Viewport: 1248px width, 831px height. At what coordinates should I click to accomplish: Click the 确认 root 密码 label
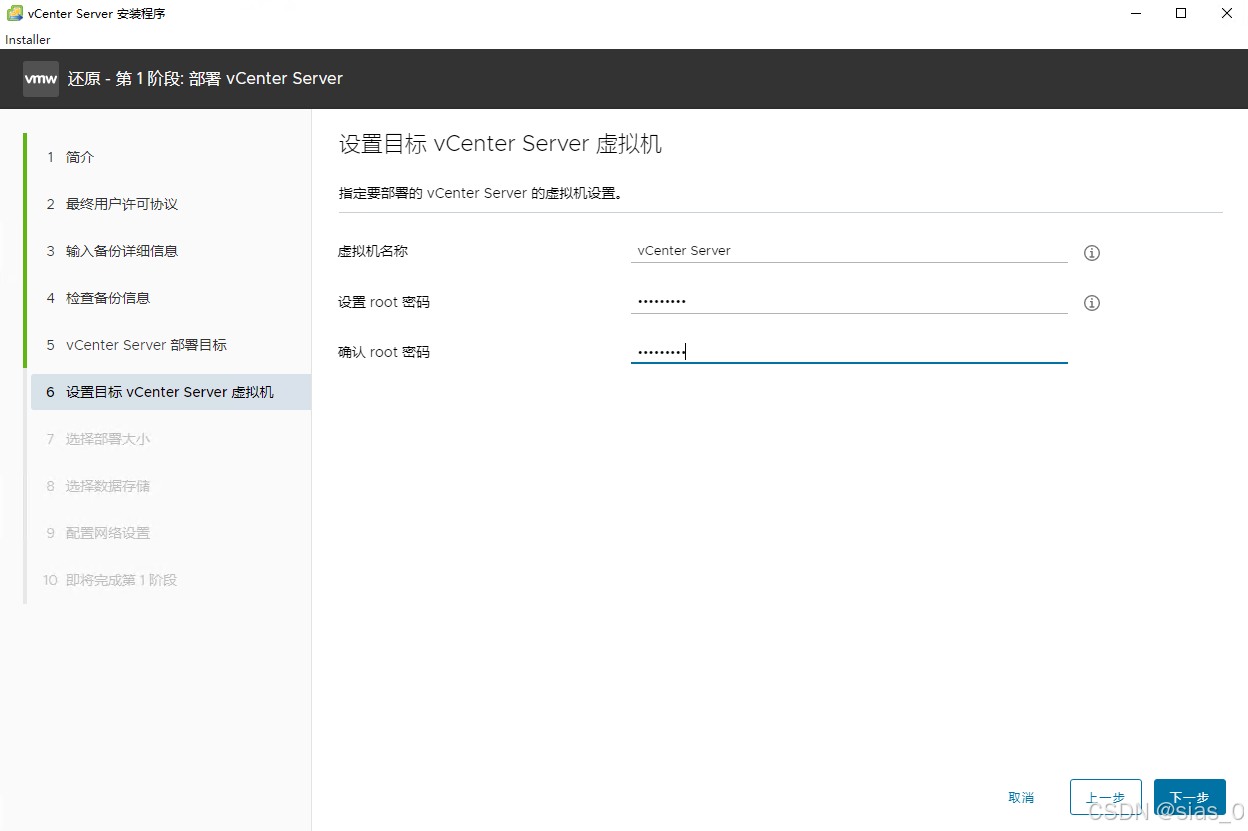click(x=384, y=352)
